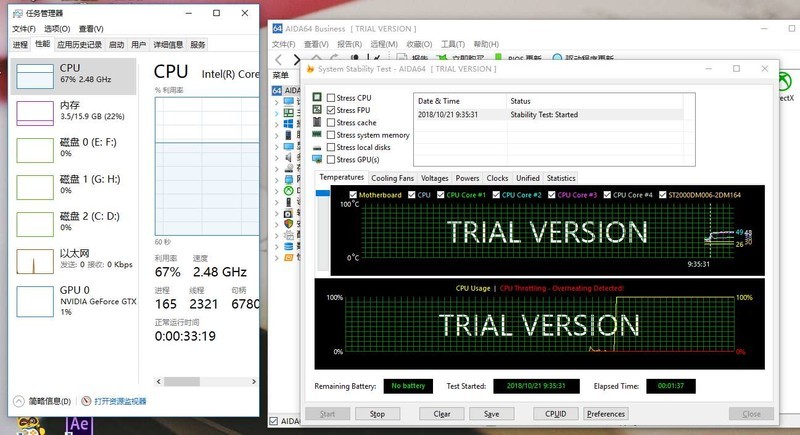Click scroll right arrow in Task Manager
The width and height of the screenshot is (800, 435).
tap(254, 381)
